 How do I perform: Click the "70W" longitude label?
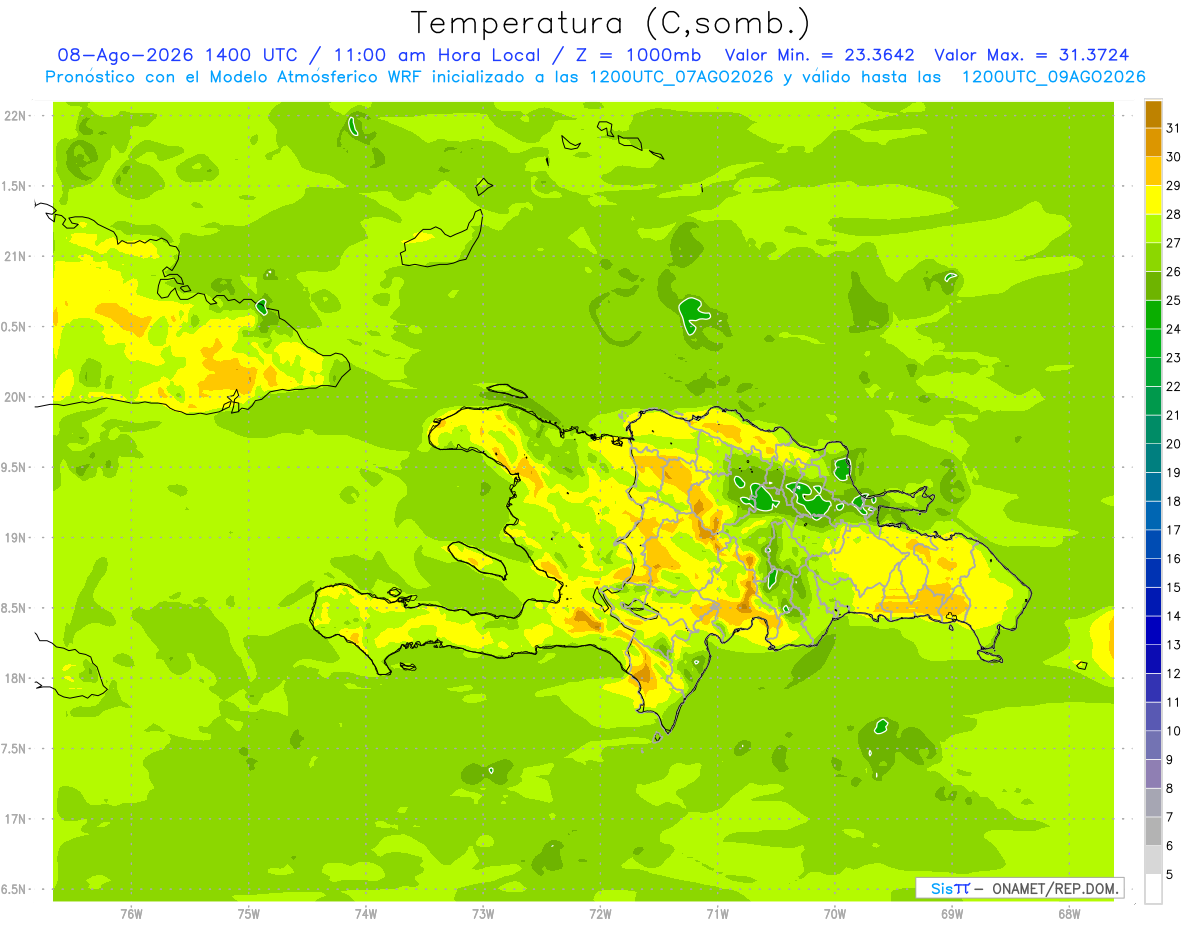click(x=835, y=914)
